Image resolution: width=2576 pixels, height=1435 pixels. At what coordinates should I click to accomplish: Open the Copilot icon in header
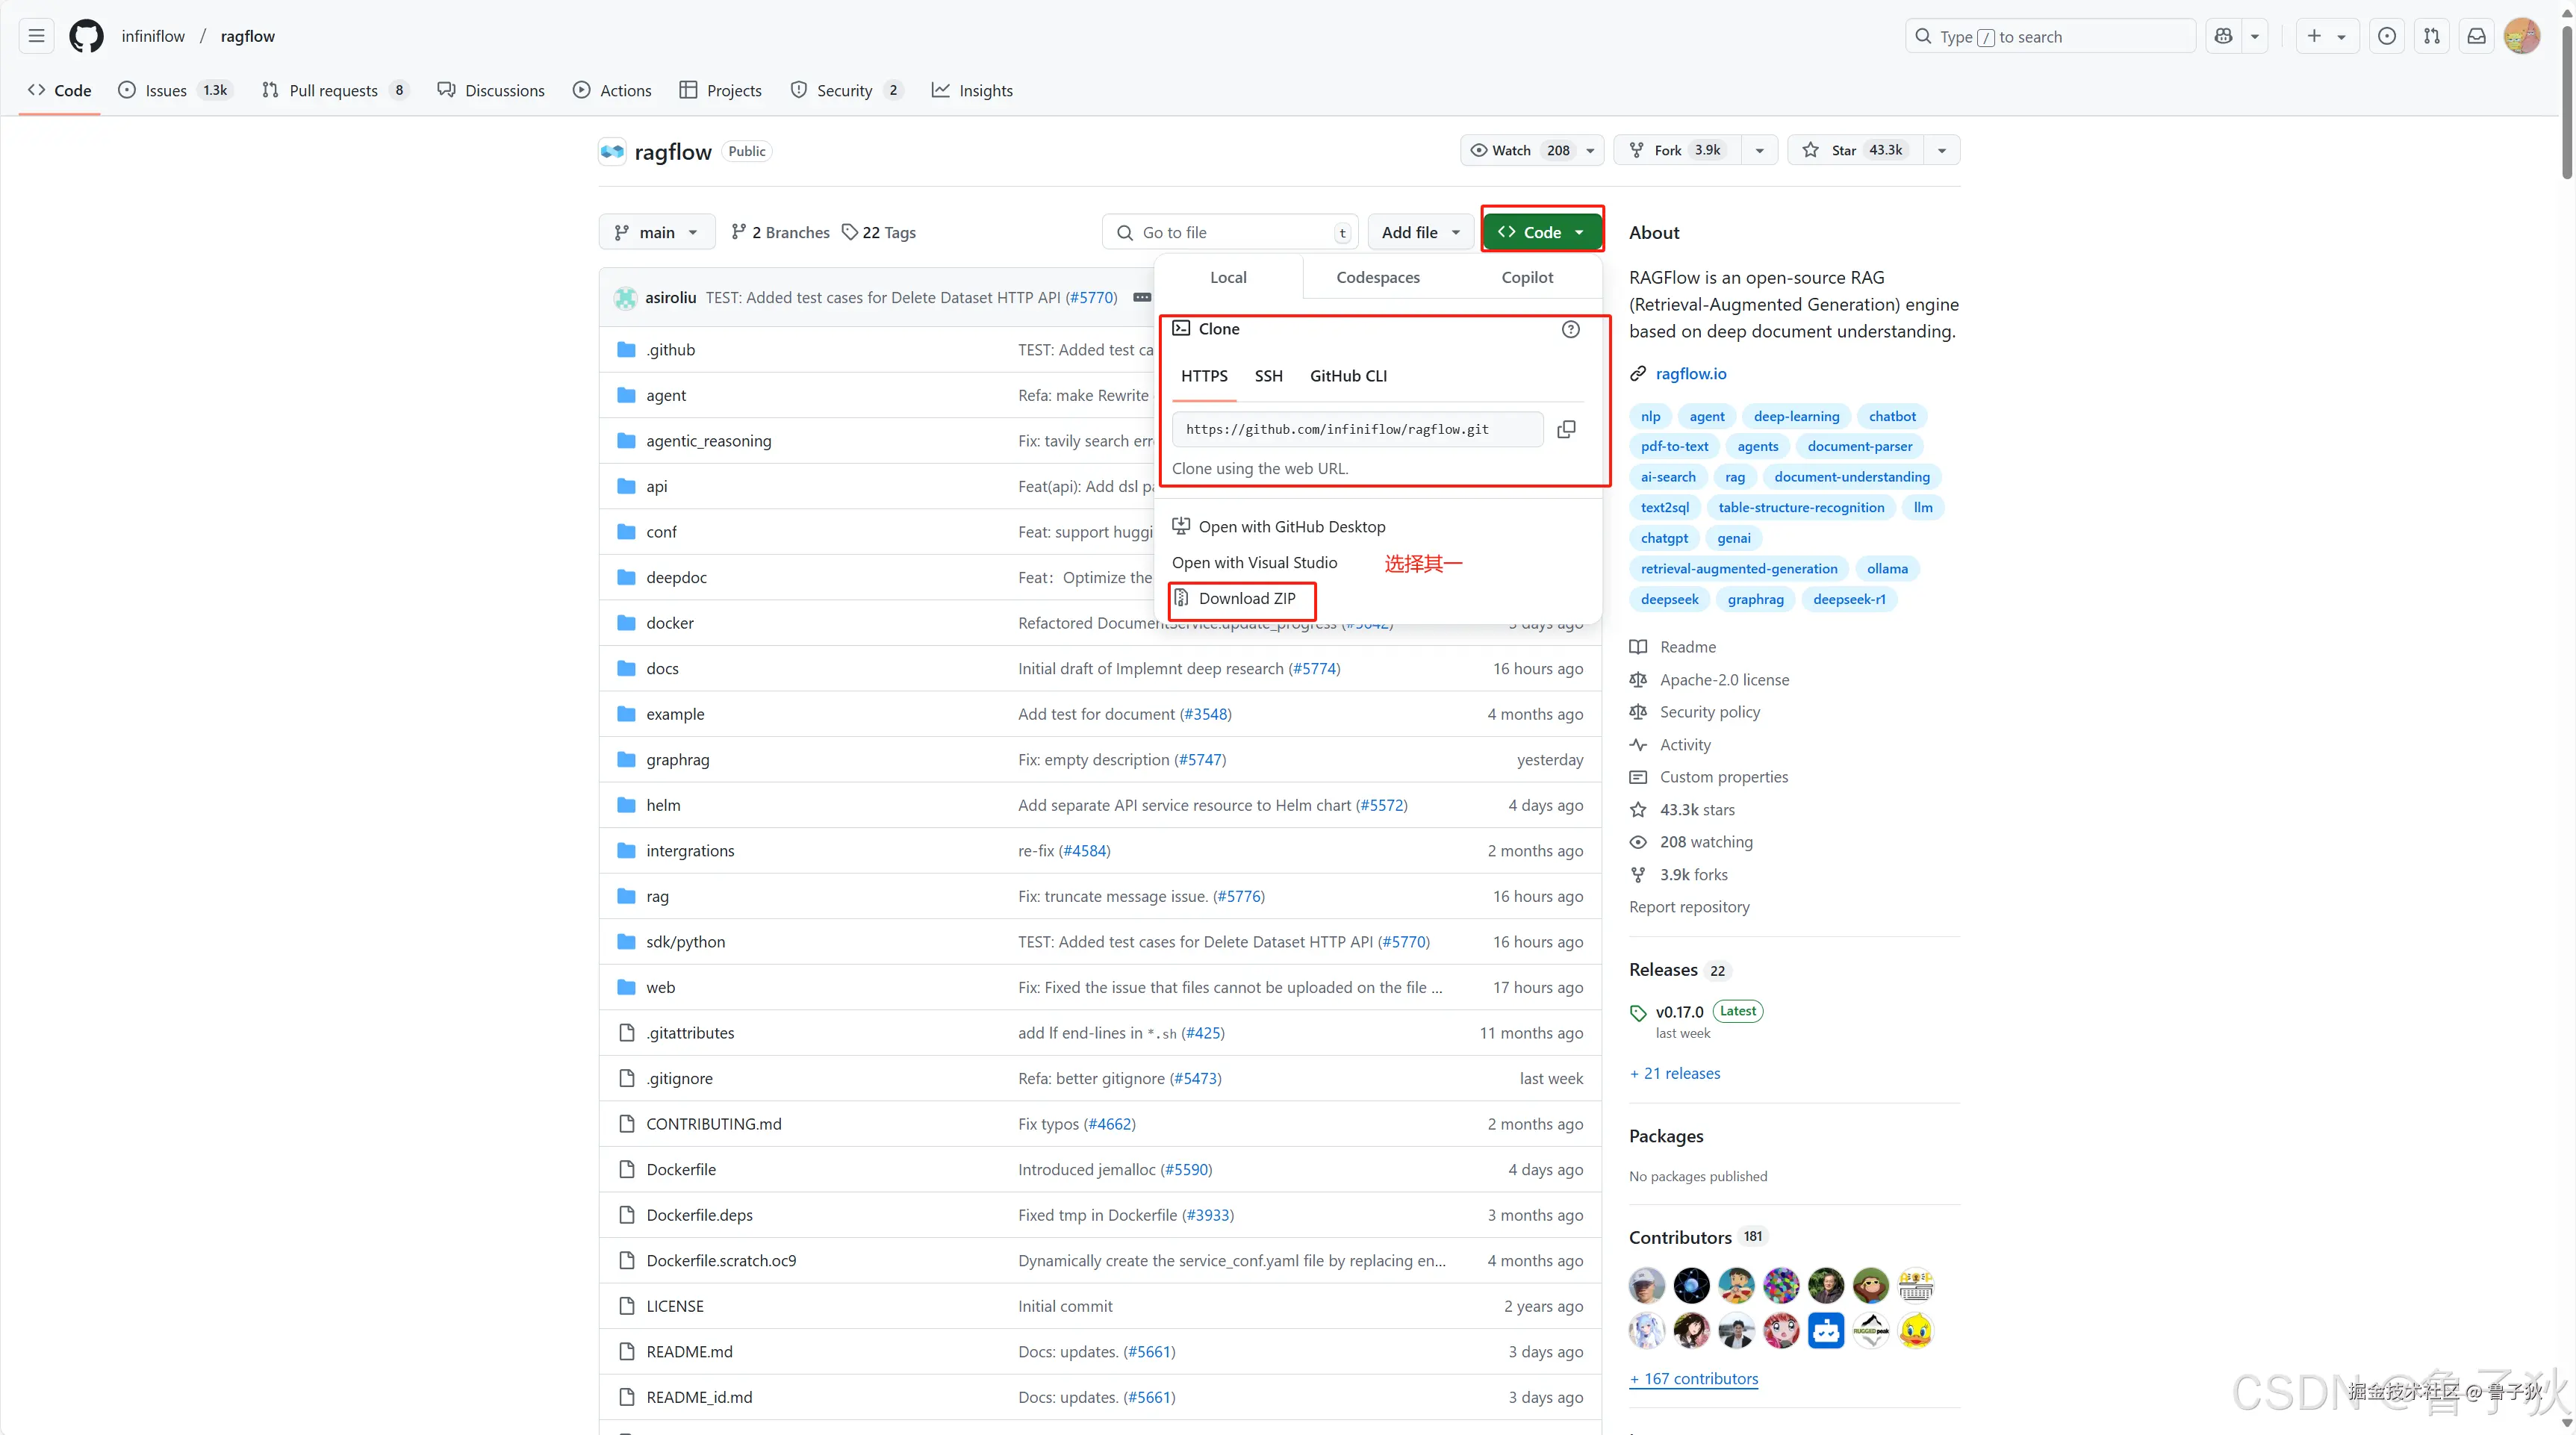pos(2223,36)
